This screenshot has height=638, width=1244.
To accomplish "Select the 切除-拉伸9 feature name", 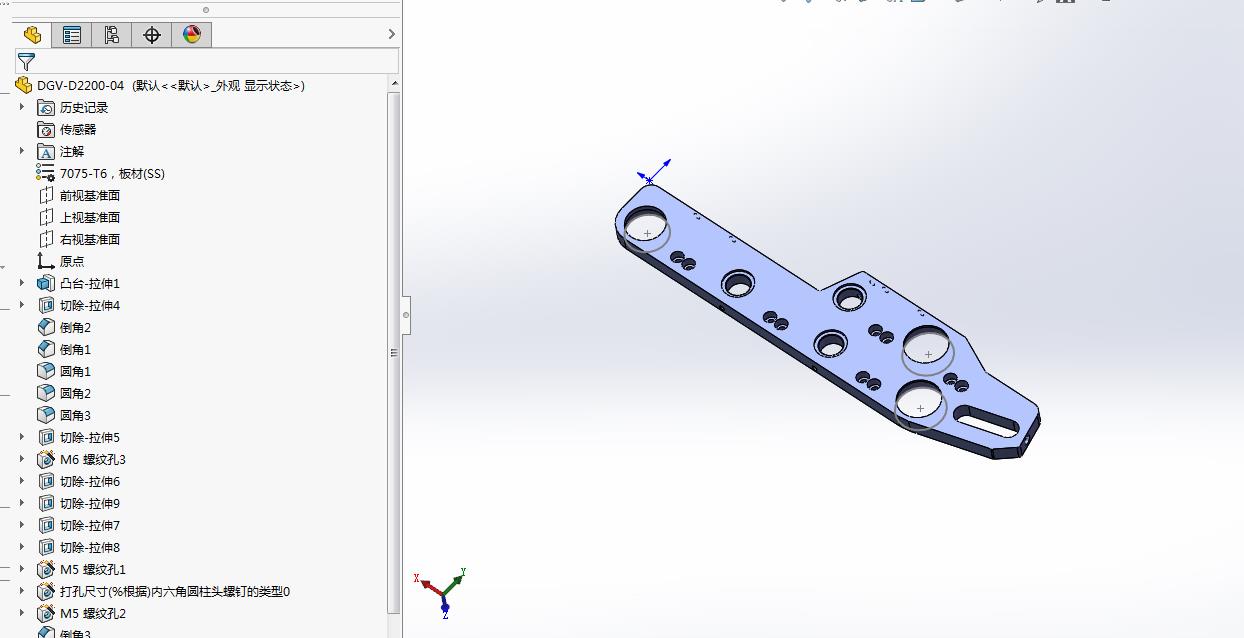I will pyautogui.click(x=90, y=503).
